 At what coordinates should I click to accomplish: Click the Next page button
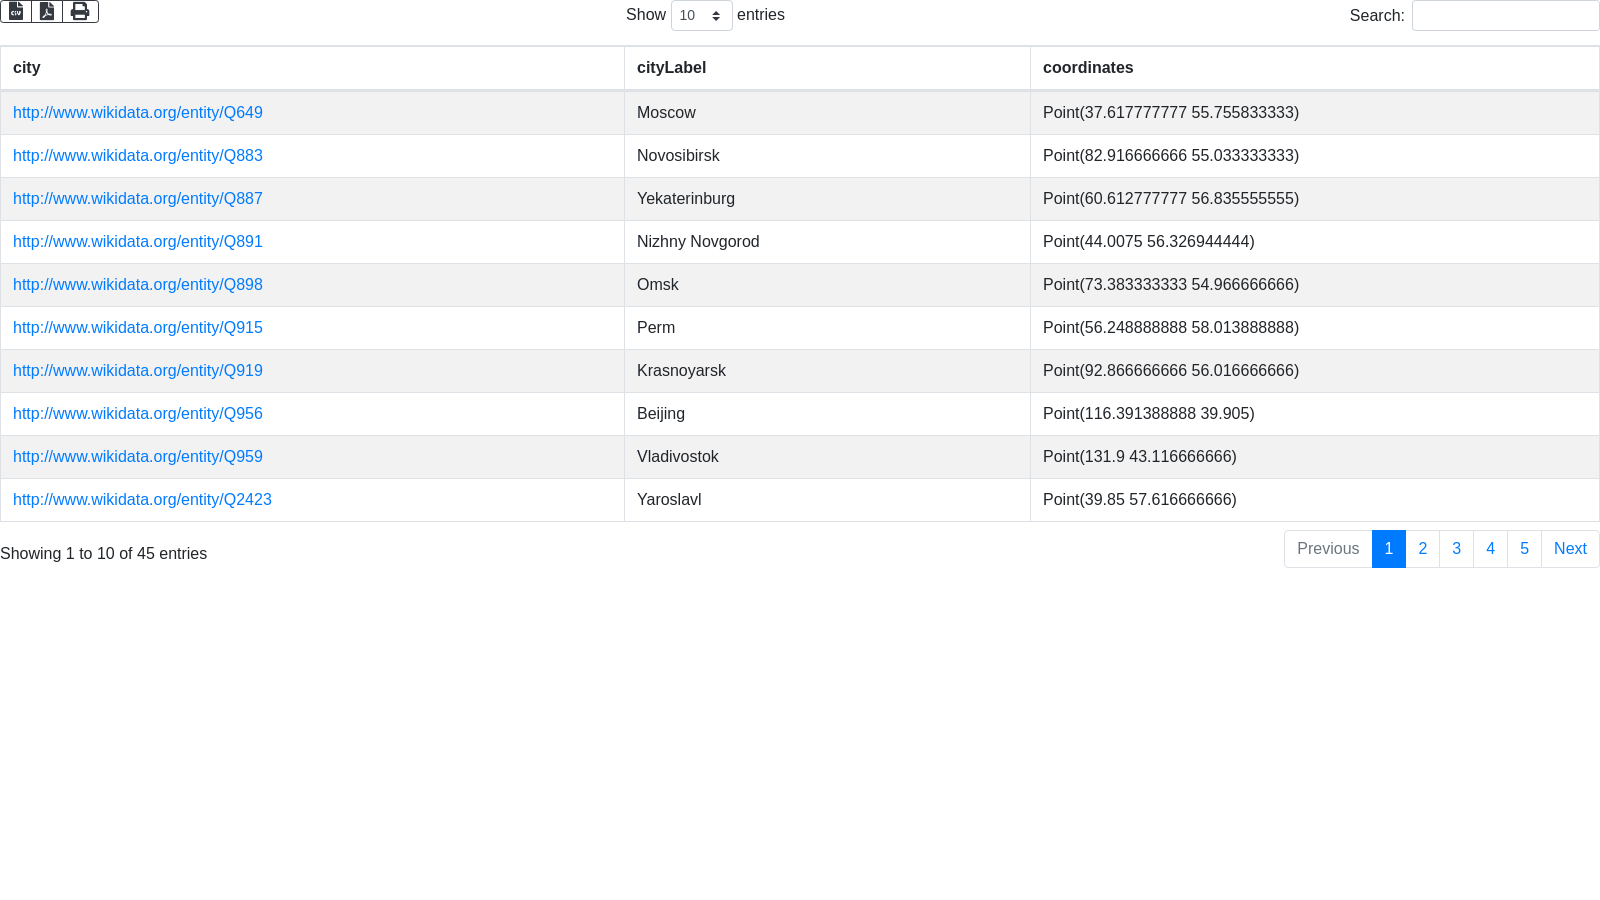pyautogui.click(x=1570, y=549)
